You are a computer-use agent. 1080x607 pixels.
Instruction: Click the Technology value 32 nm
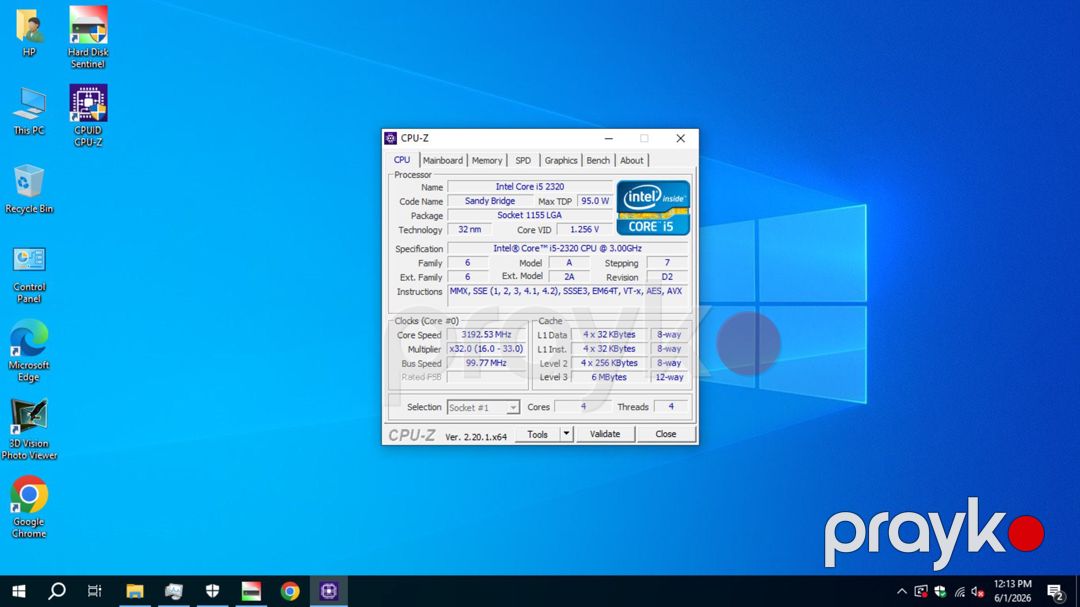(x=470, y=229)
